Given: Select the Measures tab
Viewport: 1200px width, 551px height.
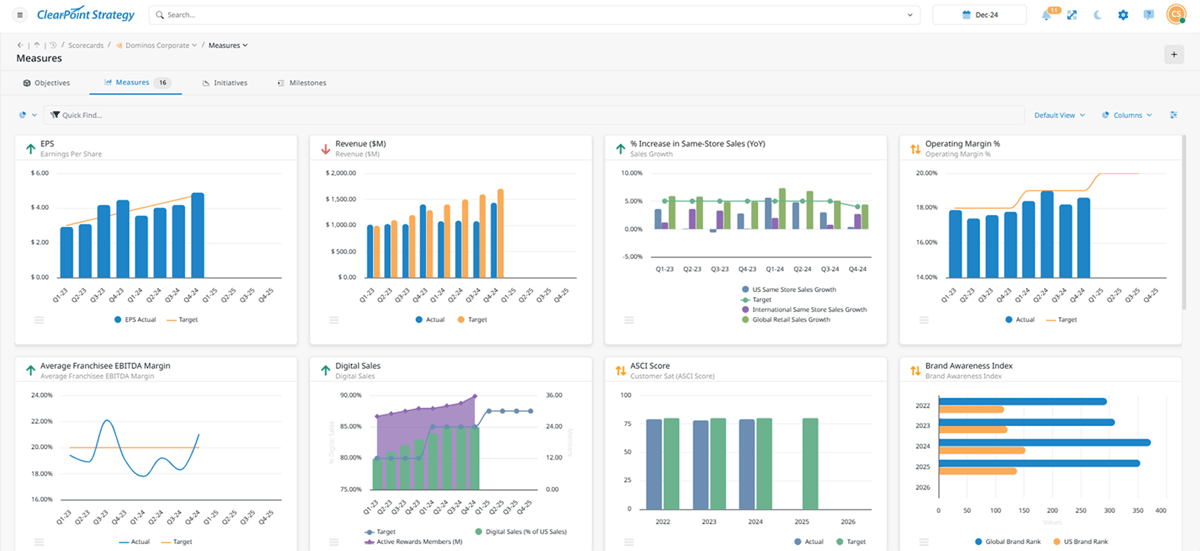Looking at the screenshot, I should tap(137, 83).
